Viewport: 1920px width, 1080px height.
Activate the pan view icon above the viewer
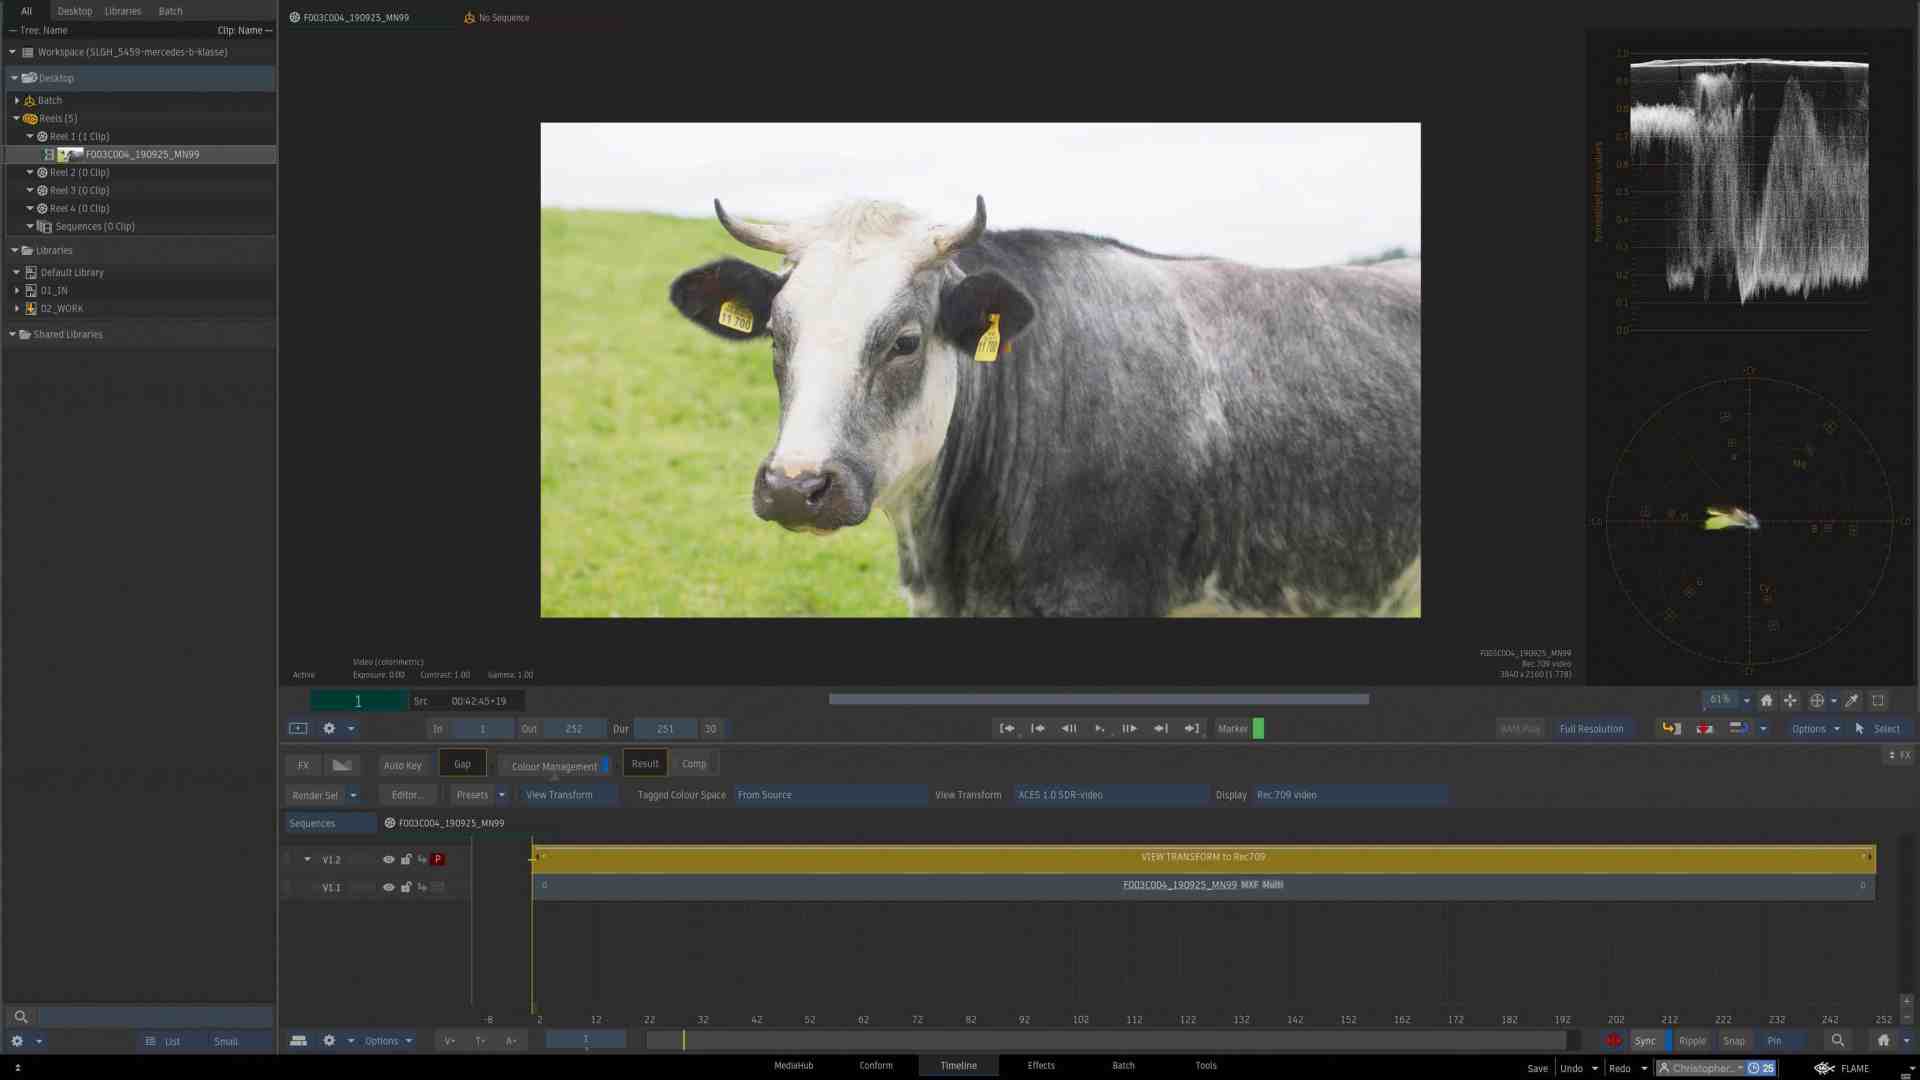(1790, 701)
